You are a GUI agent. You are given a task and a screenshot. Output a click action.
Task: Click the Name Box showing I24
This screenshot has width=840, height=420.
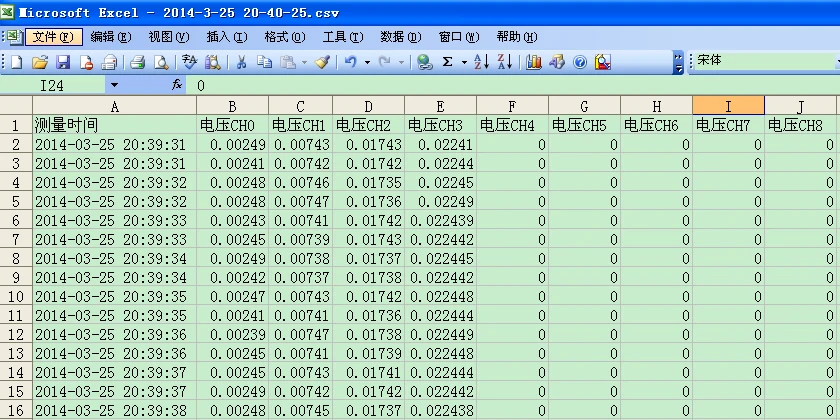click(52, 85)
